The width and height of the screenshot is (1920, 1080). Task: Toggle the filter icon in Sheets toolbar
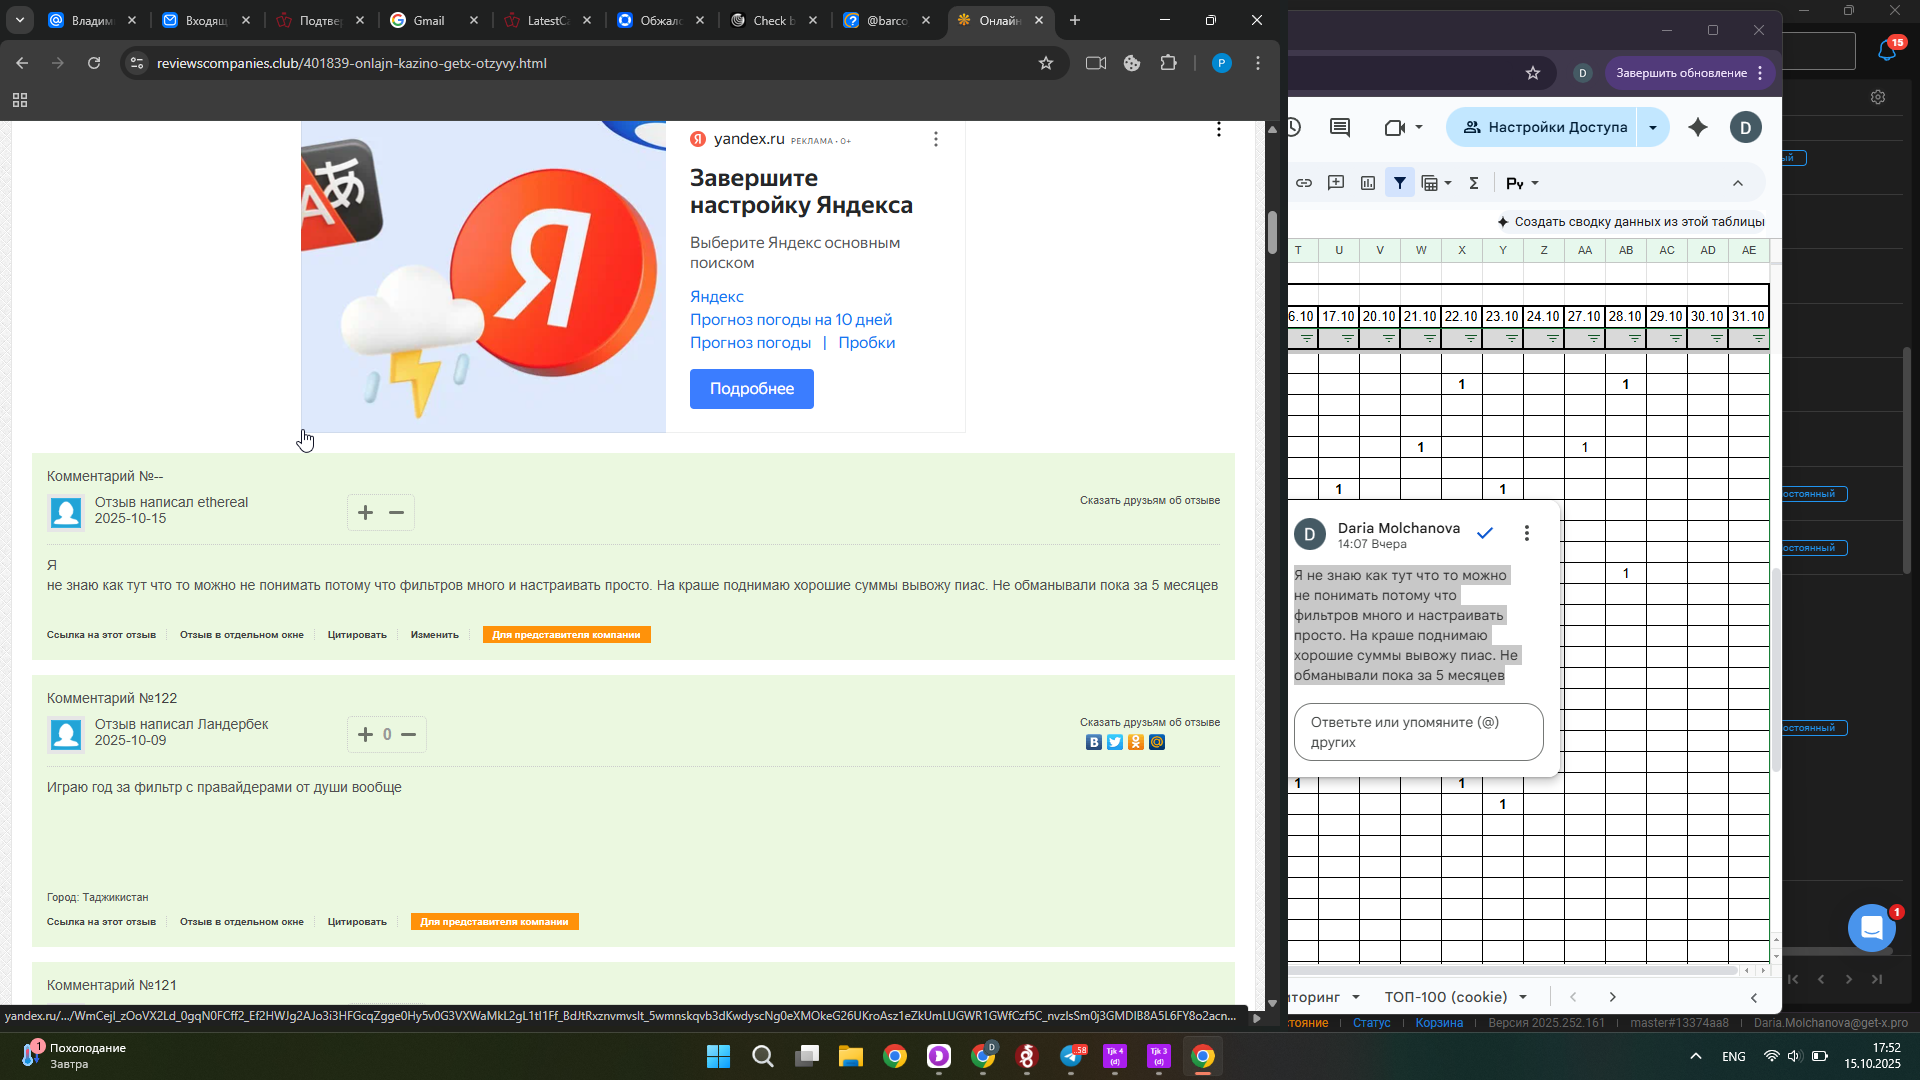point(1400,183)
